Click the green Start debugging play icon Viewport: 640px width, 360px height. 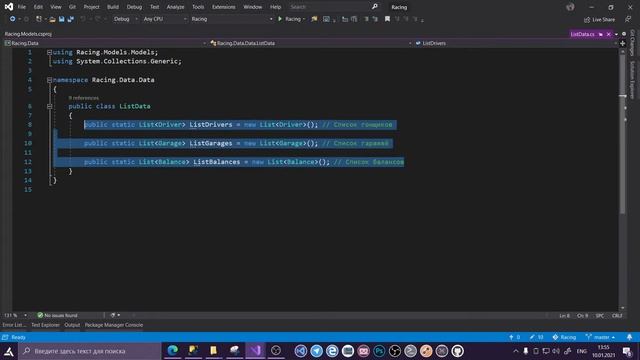[280, 19]
